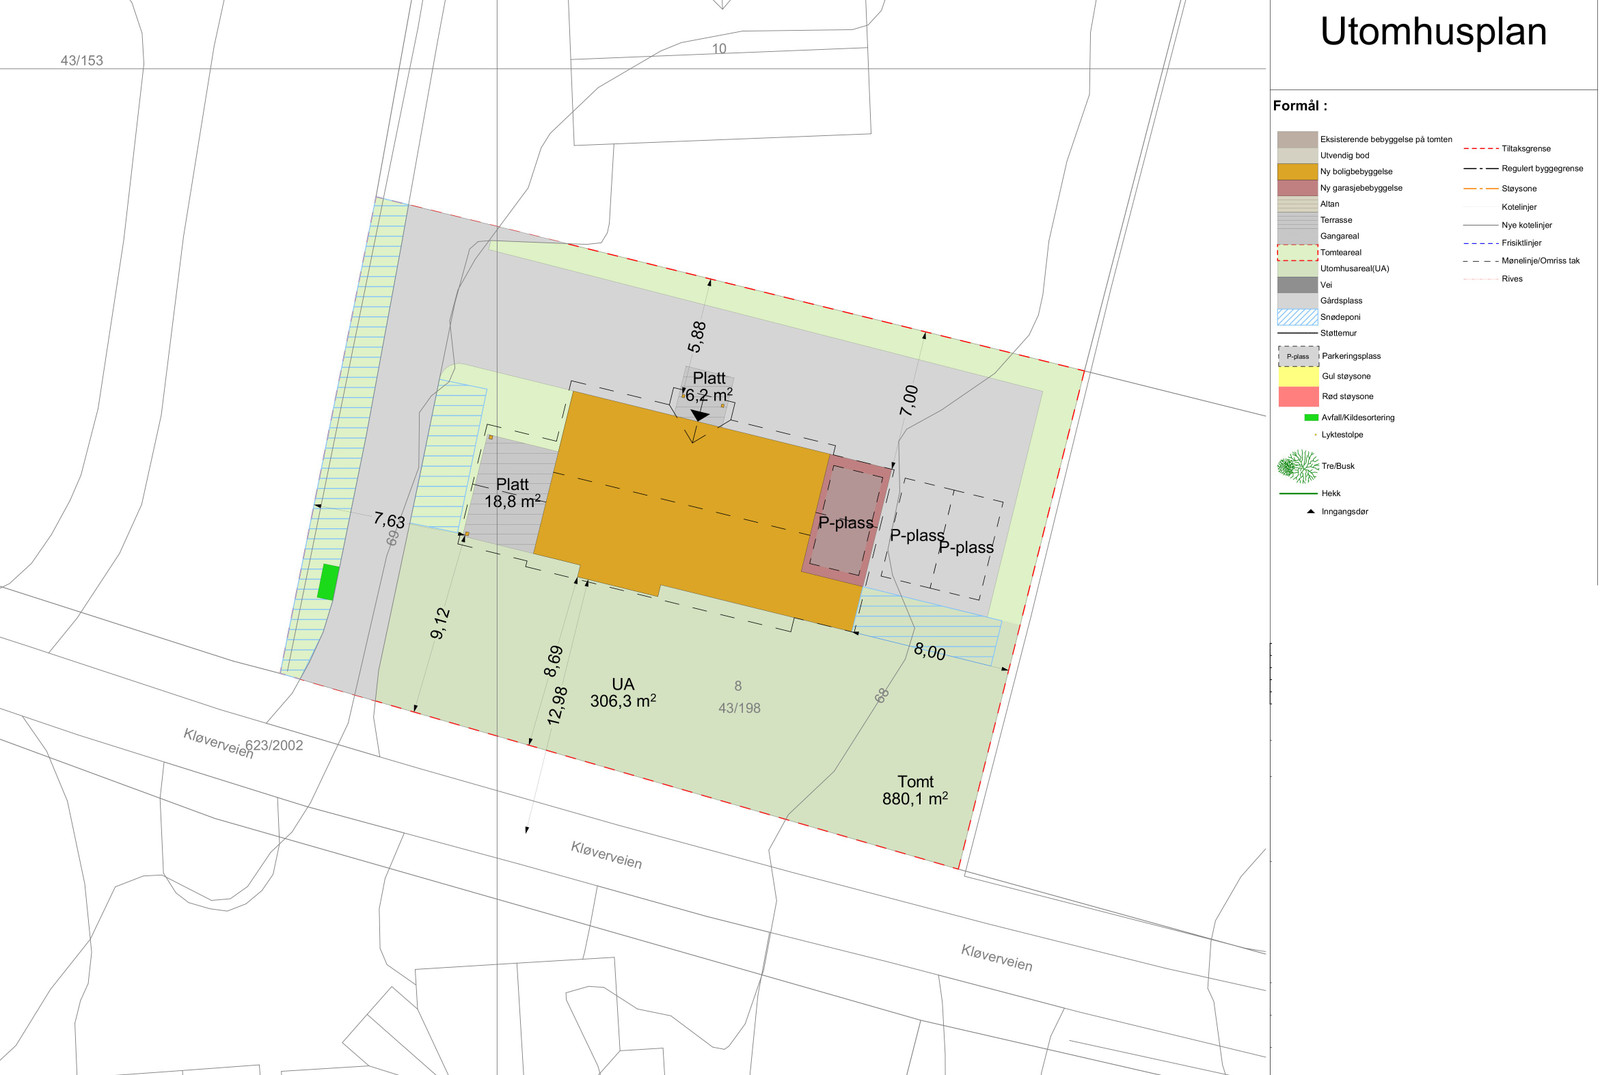Click the P-plass dashed legend symbol
The height and width of the screenshot is (1075, 1600).
click(1298, 356)
